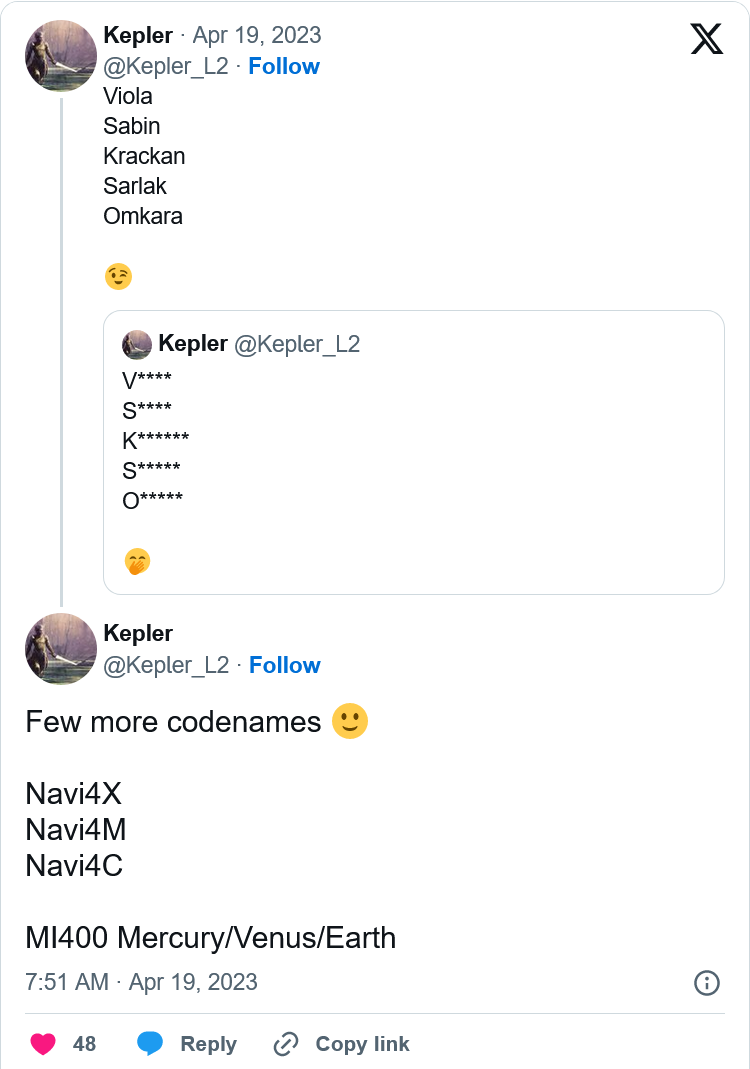
Task: Follow Kepler from the top Viola tweet
Action: click(284, 66)
